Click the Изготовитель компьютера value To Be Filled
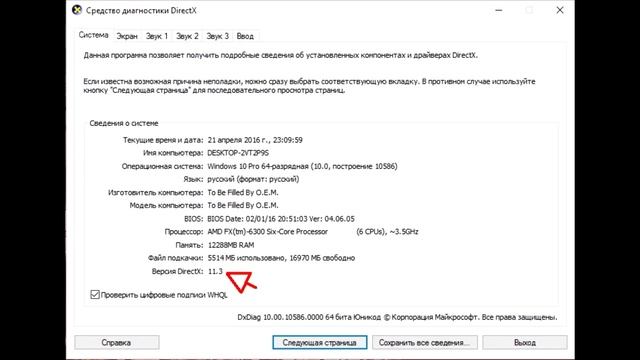Image resolution: width=640 pixels, height=360 pixels. click(x=243, y=192)
